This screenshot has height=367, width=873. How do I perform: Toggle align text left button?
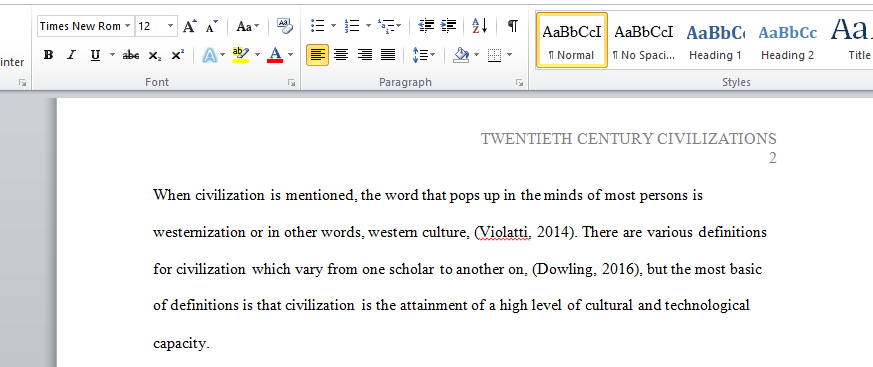(317, 55)
